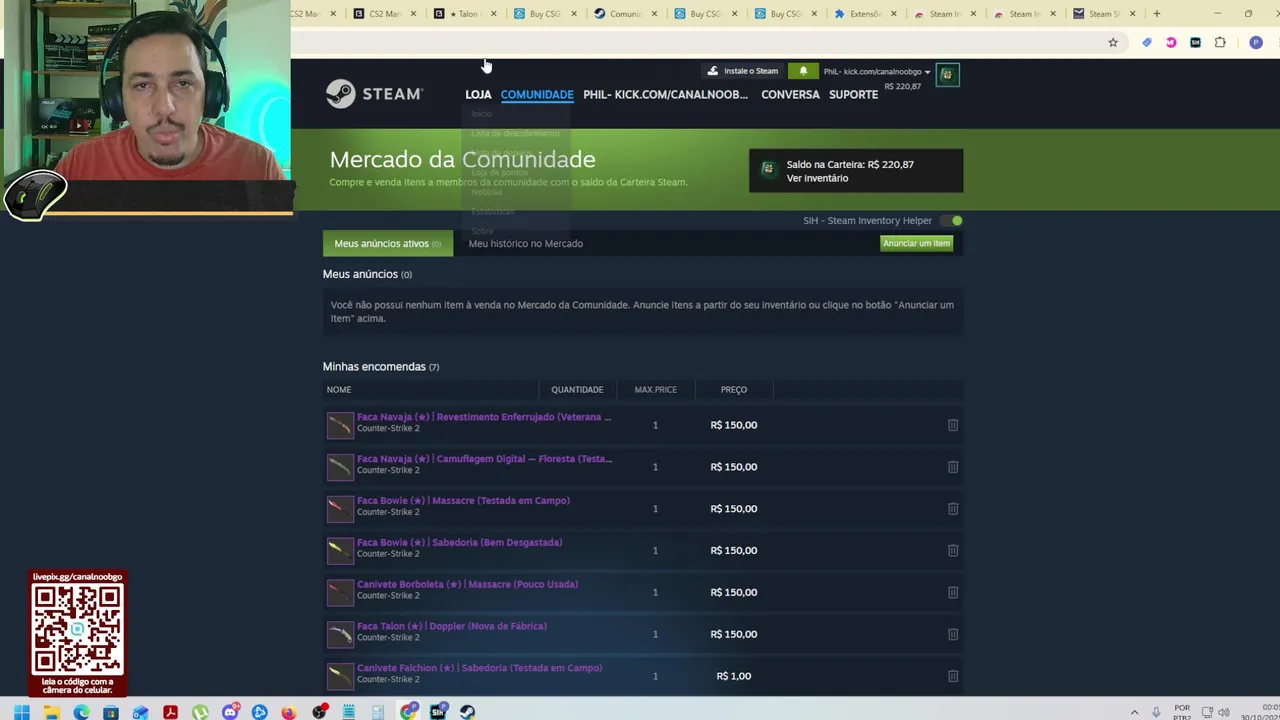The image size is (1280, 720).
Task: Open Faca Navaja Camuflagem Digital listing link
Action: pyautogui.click(x=484, y=459)
